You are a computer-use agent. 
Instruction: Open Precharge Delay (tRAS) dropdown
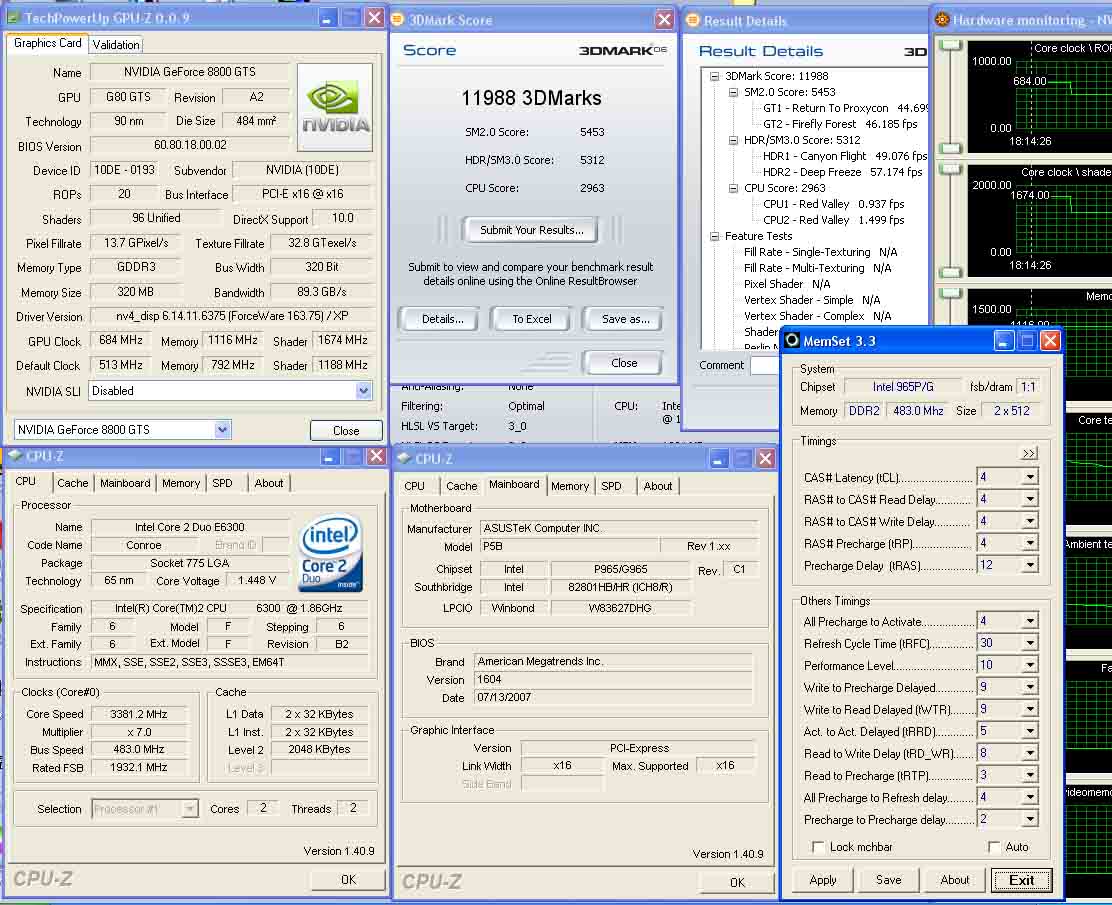click(1030, 565)
